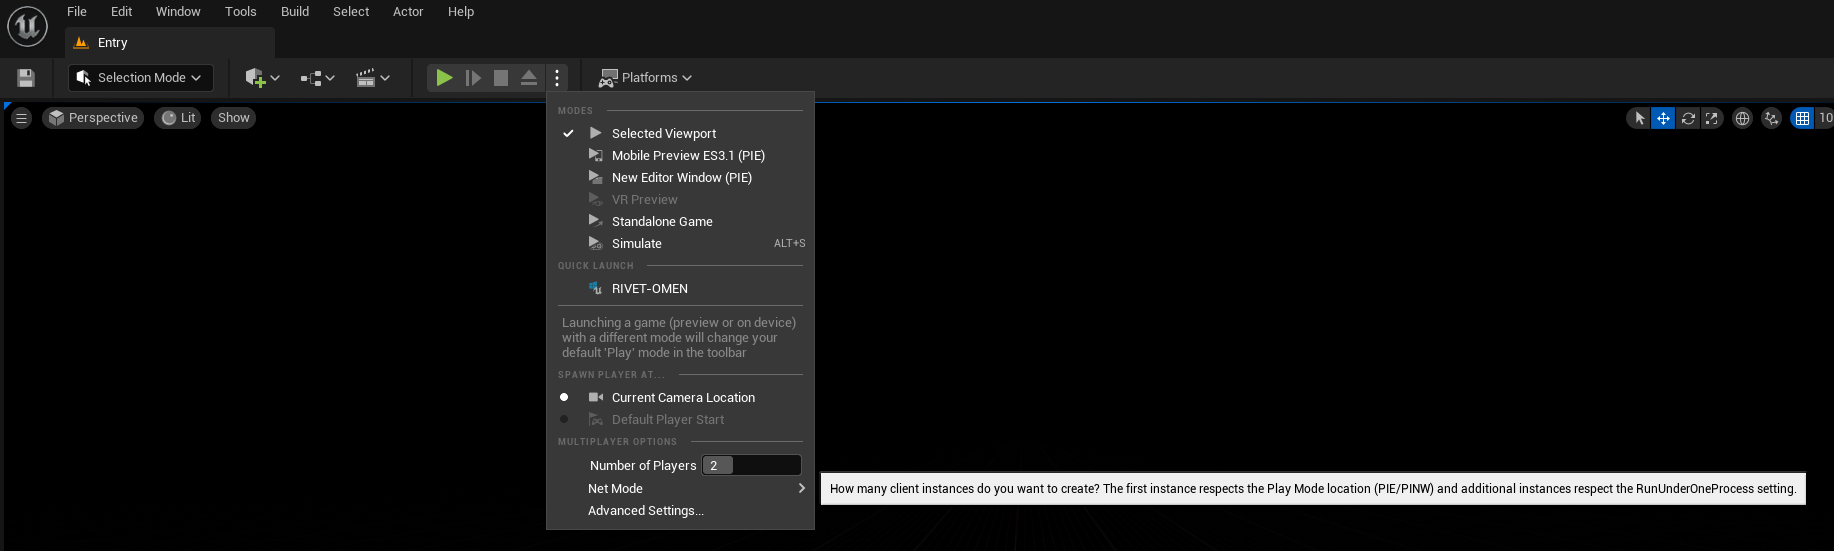
Task: Open Advanced Settings from play menu
Action: point(646,511)
